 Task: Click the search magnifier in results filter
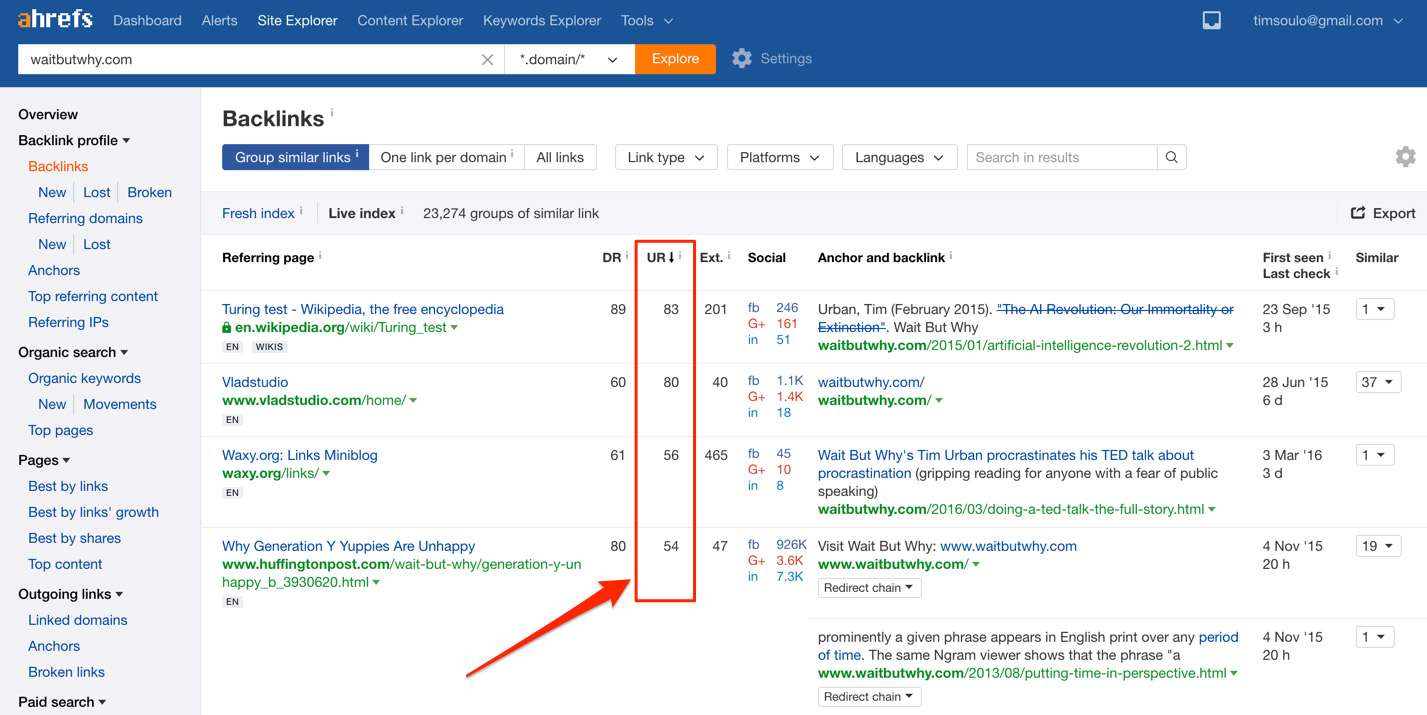(1171, 157)
